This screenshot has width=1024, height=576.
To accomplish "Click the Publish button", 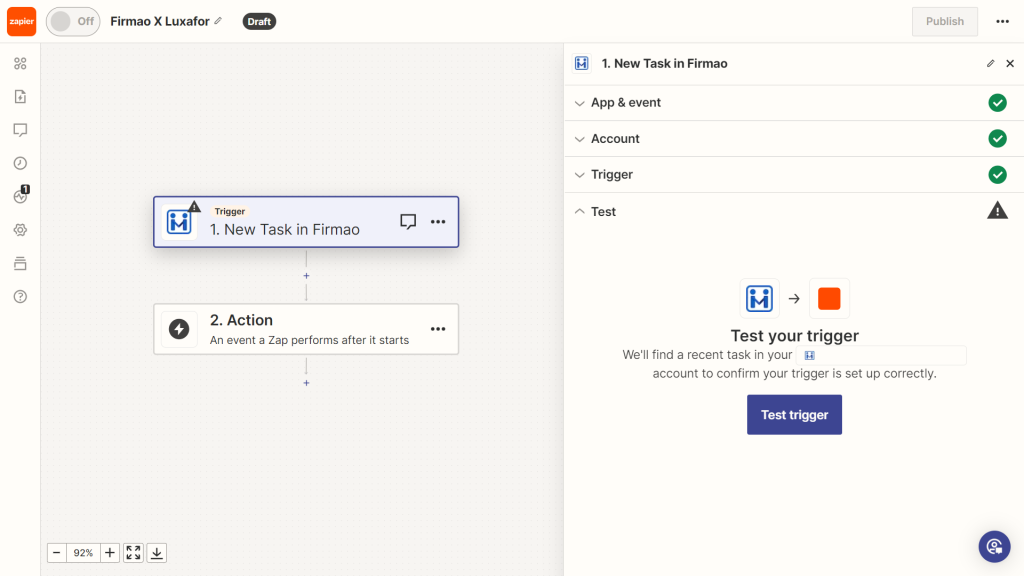I will click(x=944, y=21).
